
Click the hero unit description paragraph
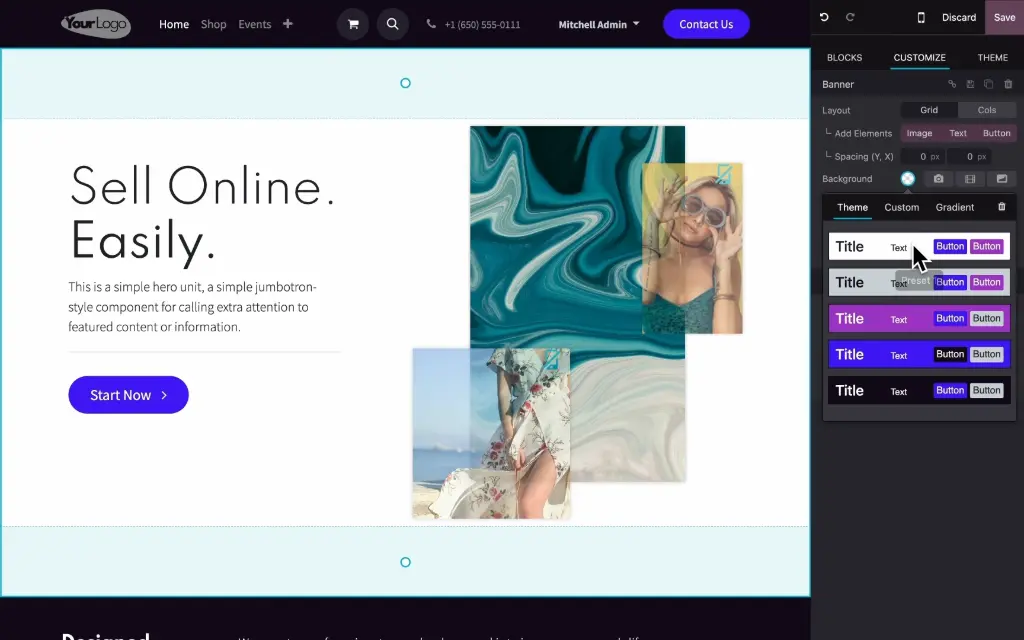(x=192, y=307)
